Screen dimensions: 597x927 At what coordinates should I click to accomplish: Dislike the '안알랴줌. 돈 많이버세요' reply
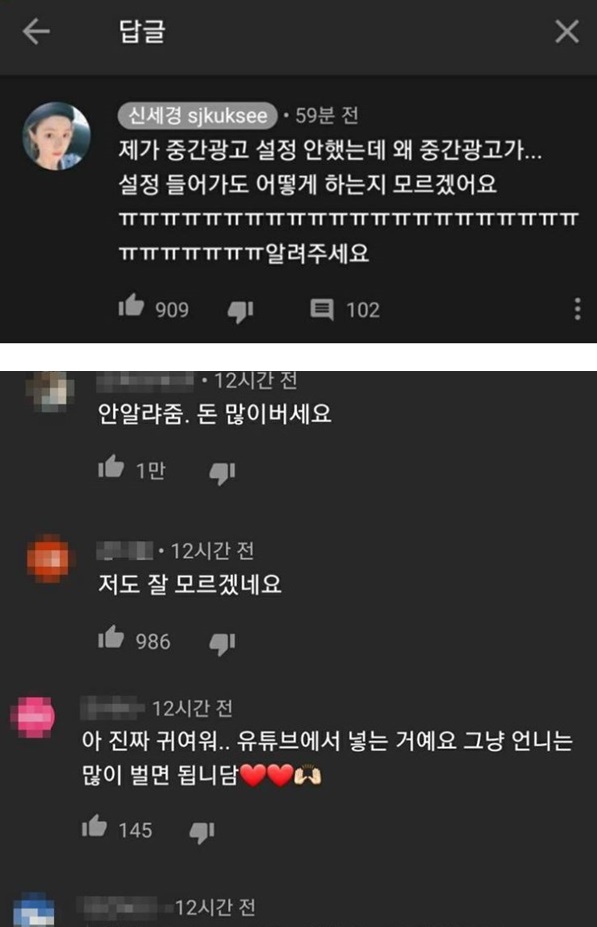[x=222, y=473]
